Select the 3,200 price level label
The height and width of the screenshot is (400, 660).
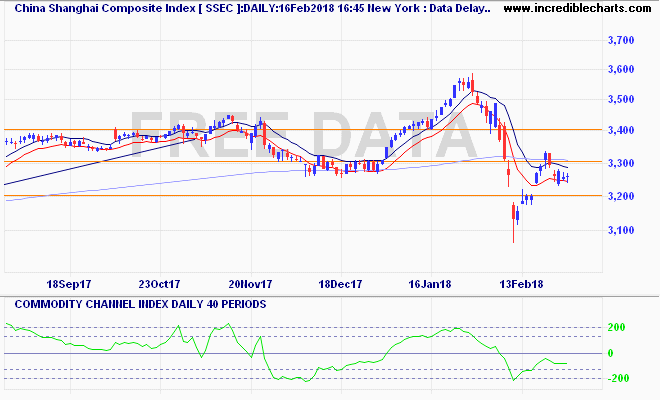tap(621, 196)
